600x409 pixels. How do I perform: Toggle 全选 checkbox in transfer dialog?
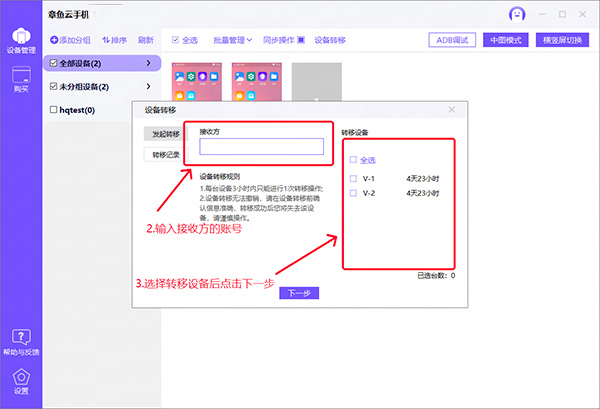(353, 160)
